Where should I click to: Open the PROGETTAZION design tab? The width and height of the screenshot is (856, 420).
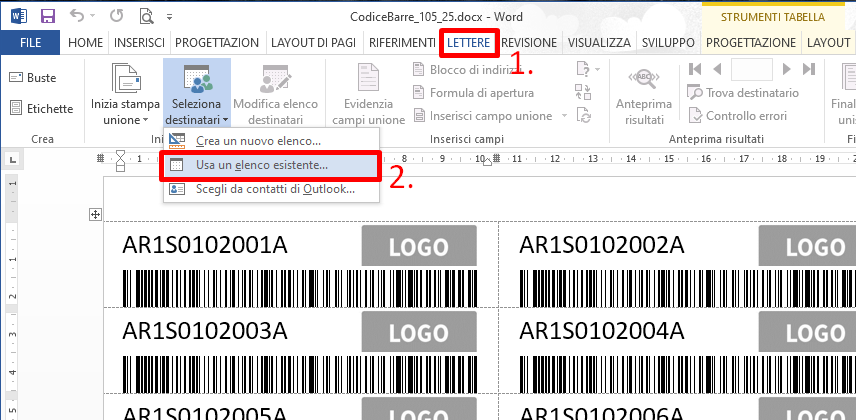tap(217, 43)
